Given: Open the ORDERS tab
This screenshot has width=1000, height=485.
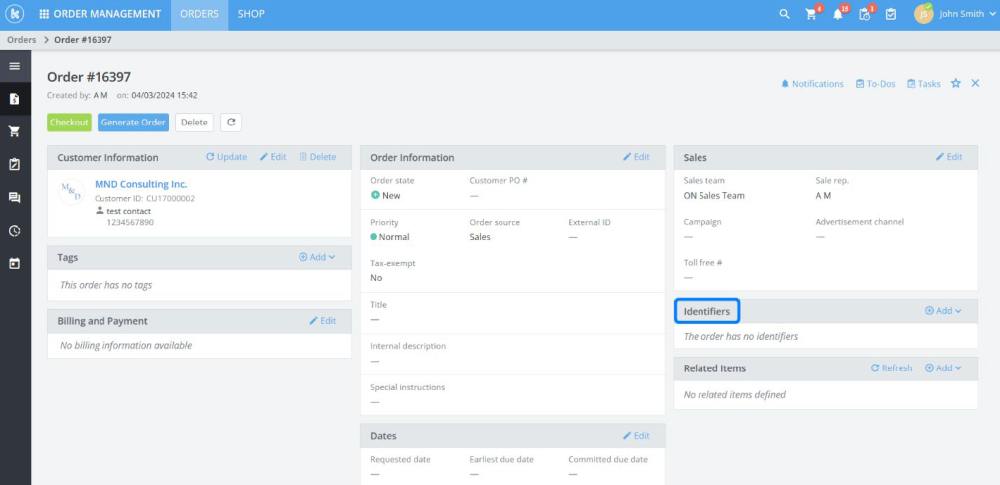Looking at the screenshot, I should tap(200, 14).
